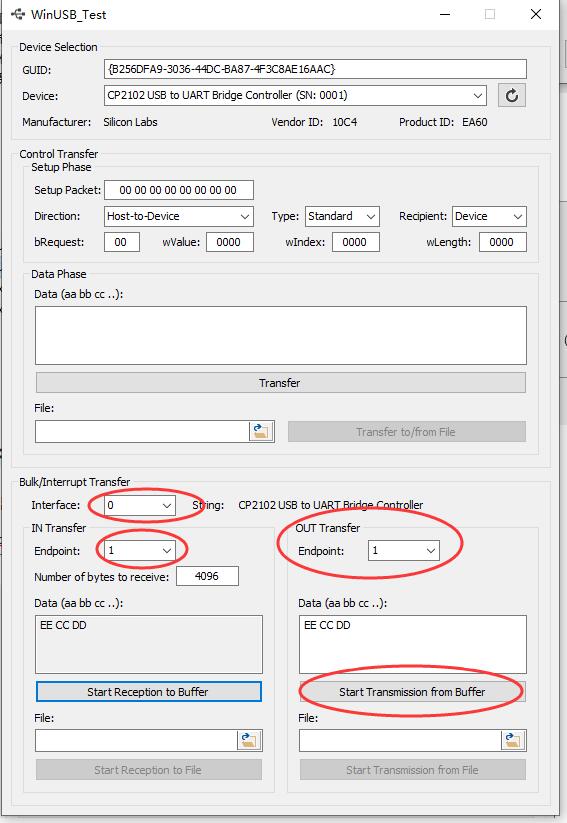Click Product ID value EA60
Image resolution: width=567 pixels, height=823 pixels.
pyautogui.click(x=475, y=122)
